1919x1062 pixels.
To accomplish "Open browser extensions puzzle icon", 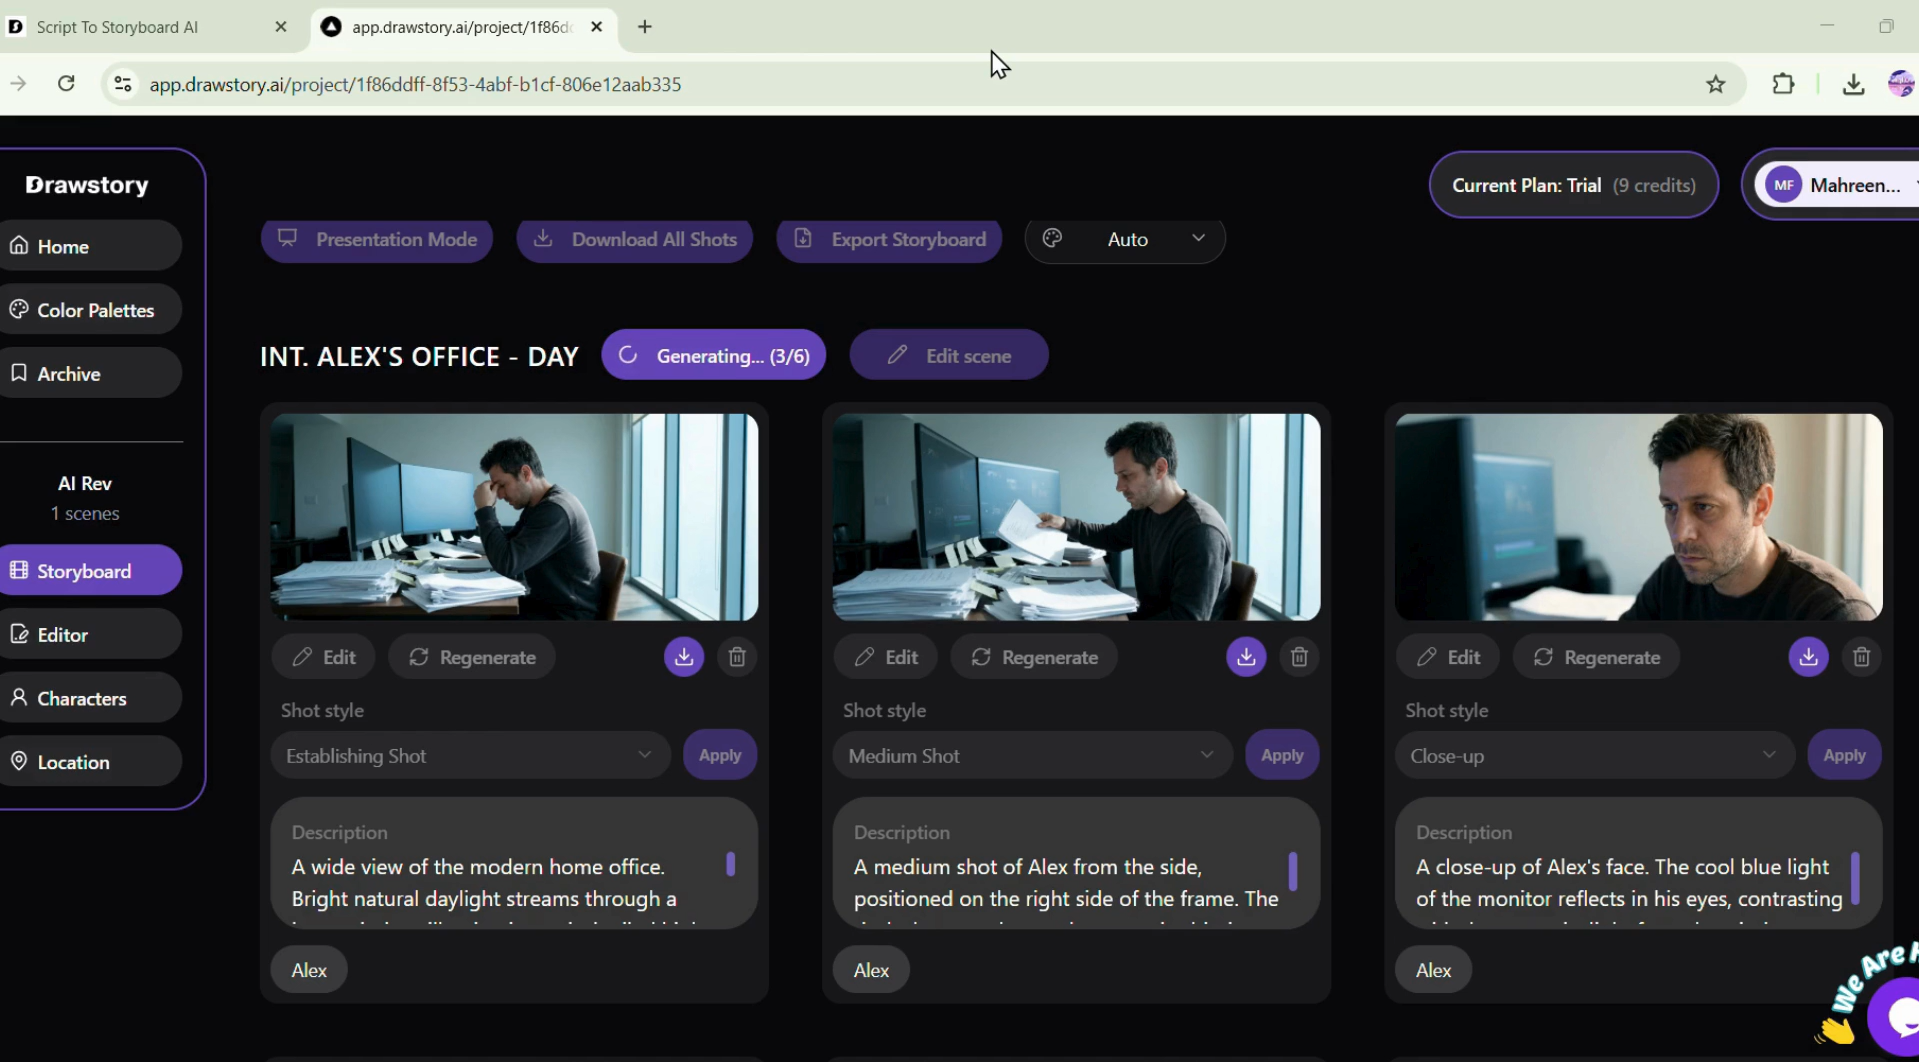I will pos(1783,84).
